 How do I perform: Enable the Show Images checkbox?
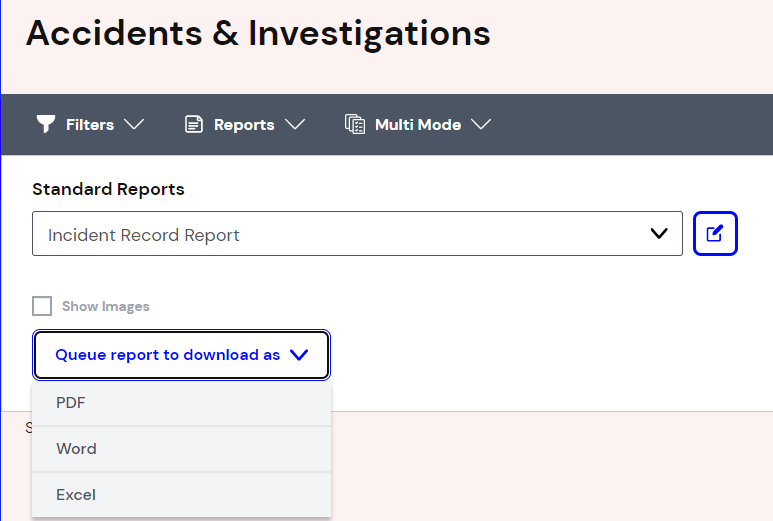click(42, 306)
